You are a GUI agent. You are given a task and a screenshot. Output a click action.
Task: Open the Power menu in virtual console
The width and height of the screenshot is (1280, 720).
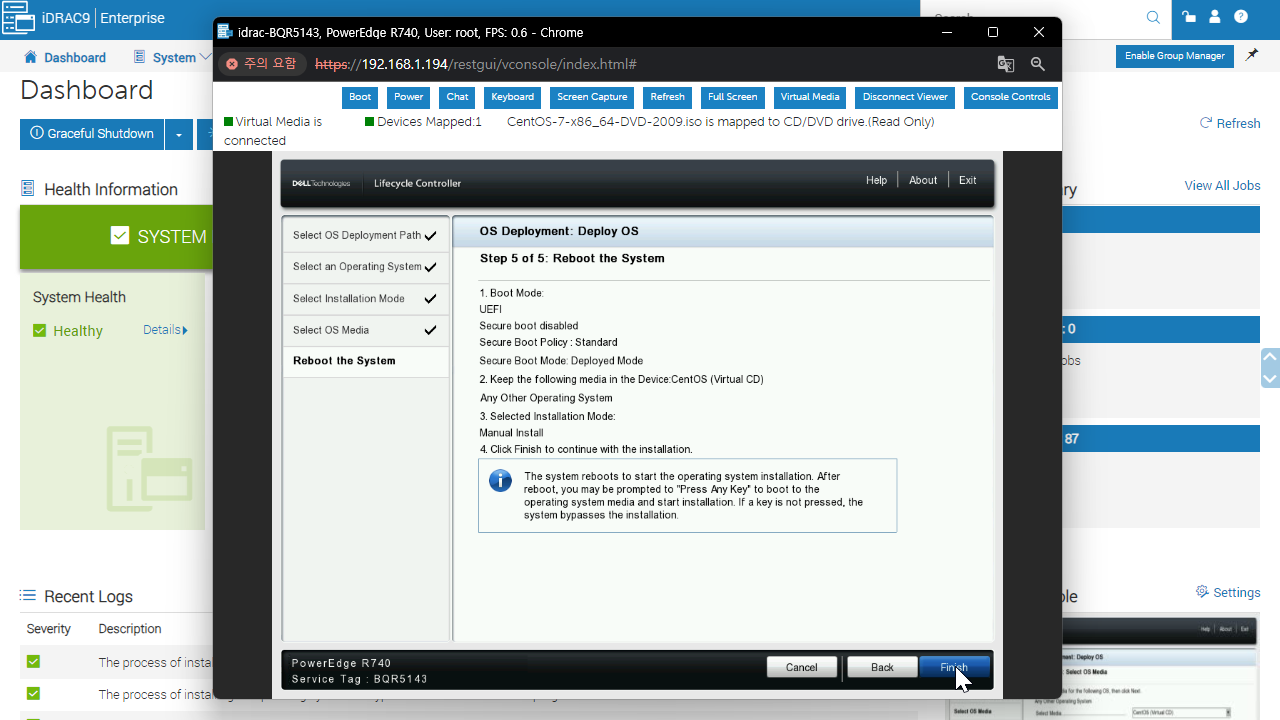(x=408, y=97)
